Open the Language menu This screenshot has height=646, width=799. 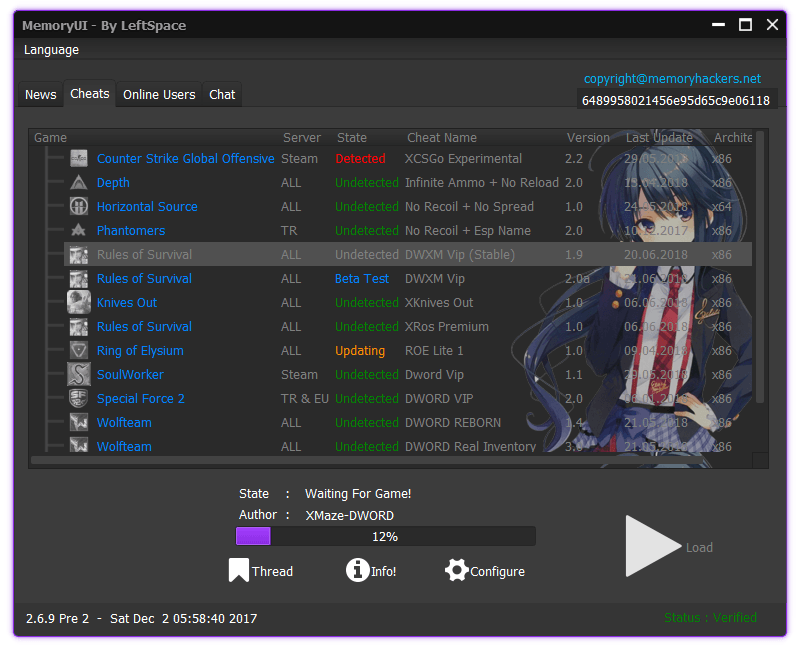point(51,50)
